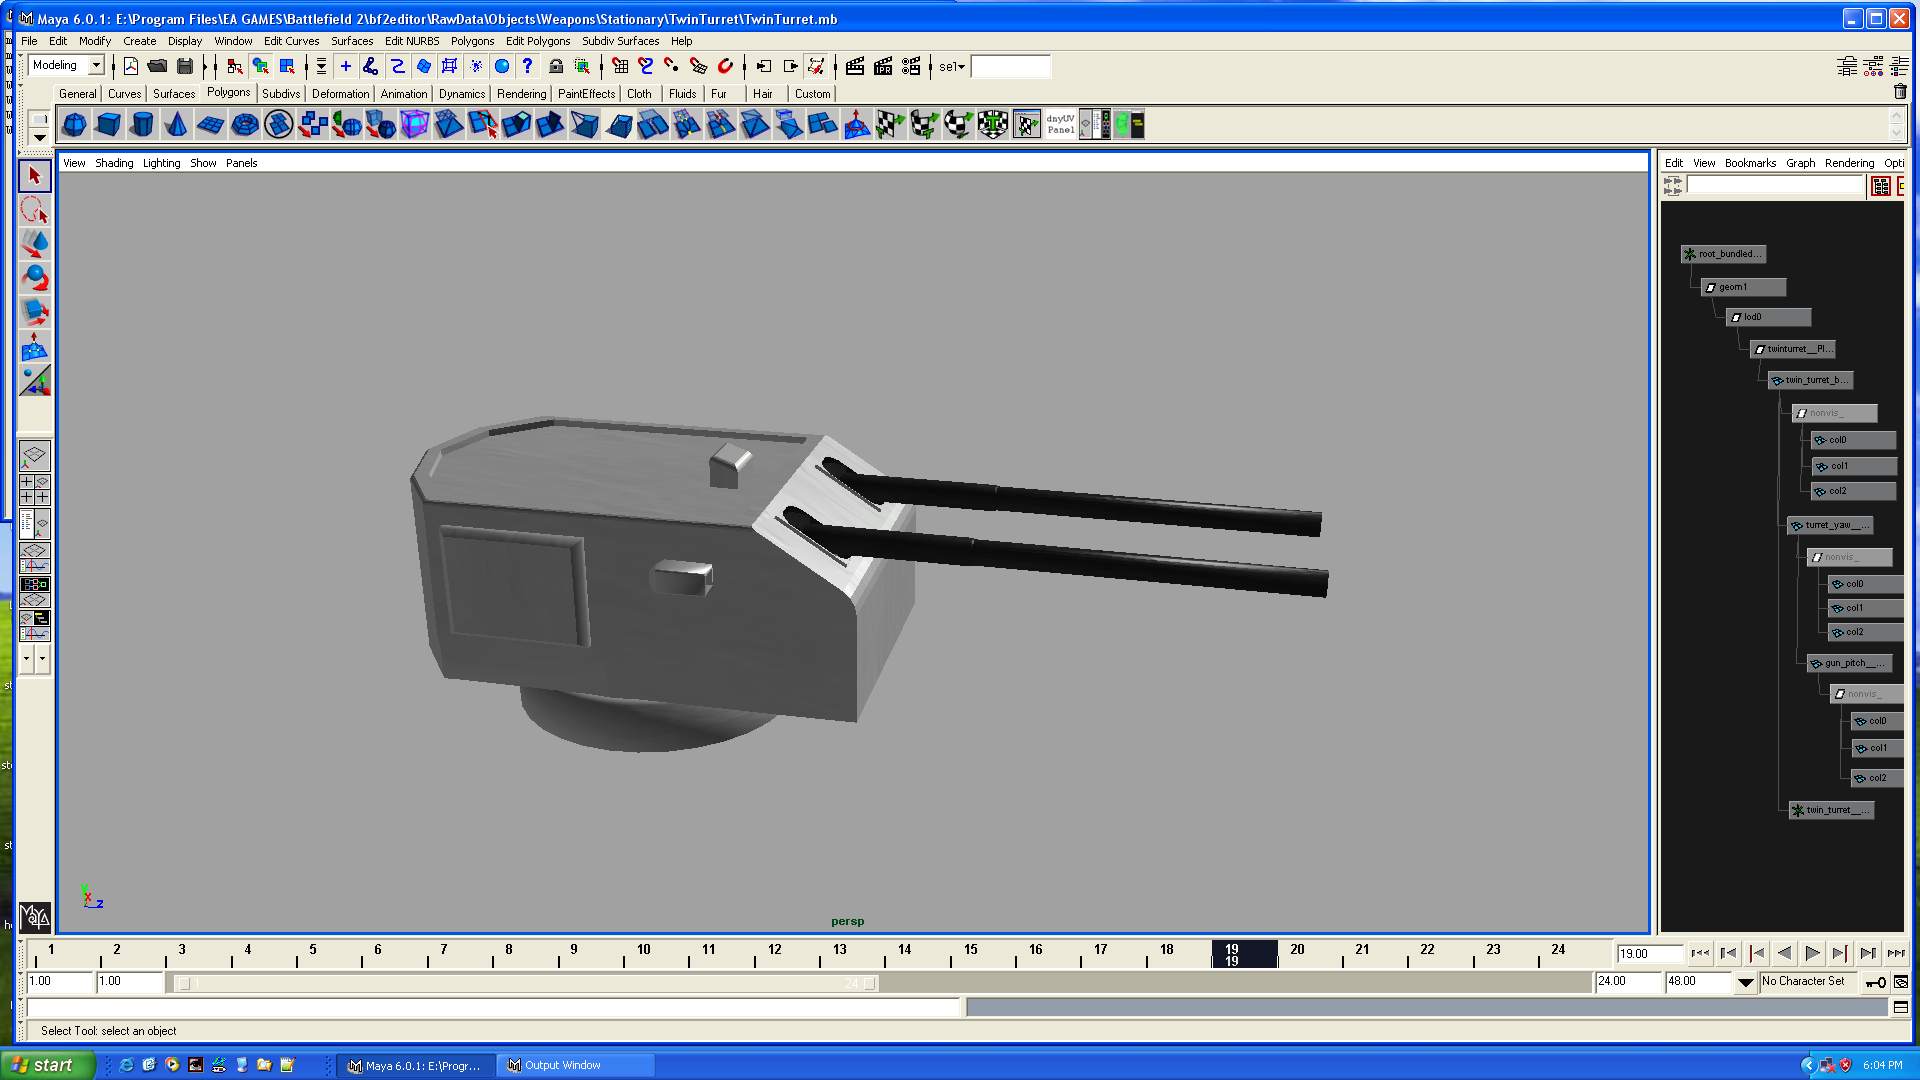Click the dnyUV Panel shelf button

1061,124
